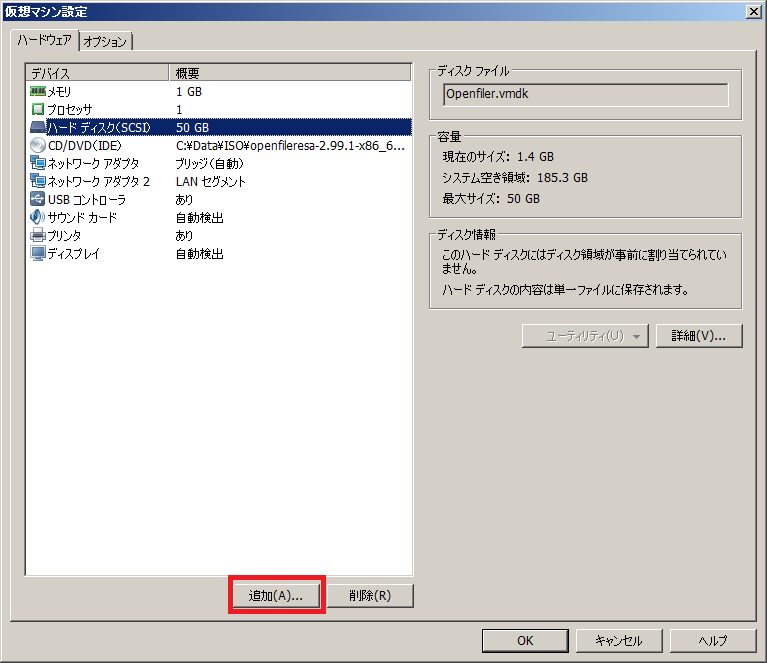Click the openfileresa ISO path summary
This screenshot has height=663, width=767.
click(x=290, y=145)
